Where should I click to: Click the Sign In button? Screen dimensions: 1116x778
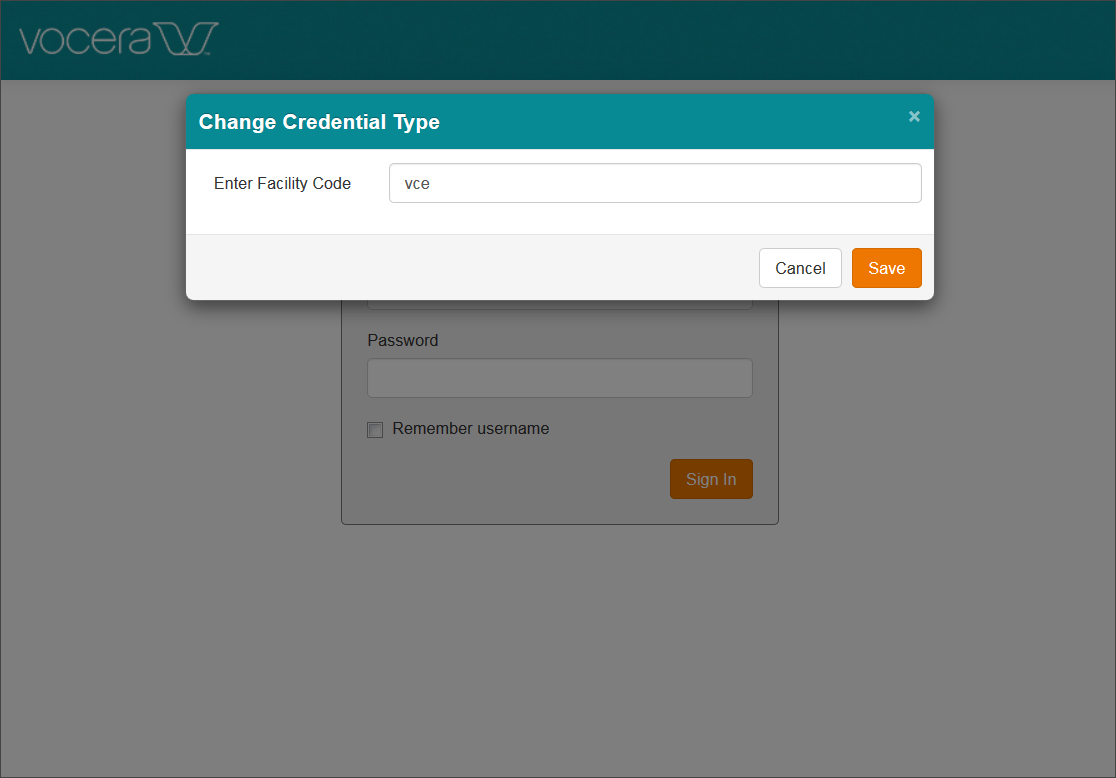tap(711, 479)
